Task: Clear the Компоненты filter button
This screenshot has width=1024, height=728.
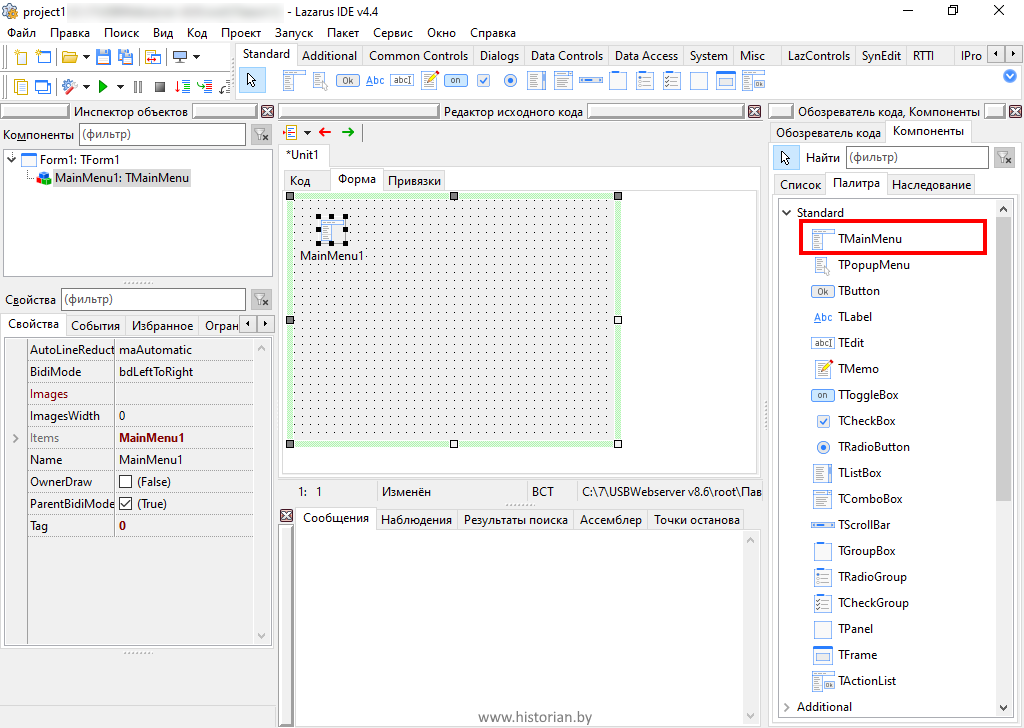Action: point(261,135)
